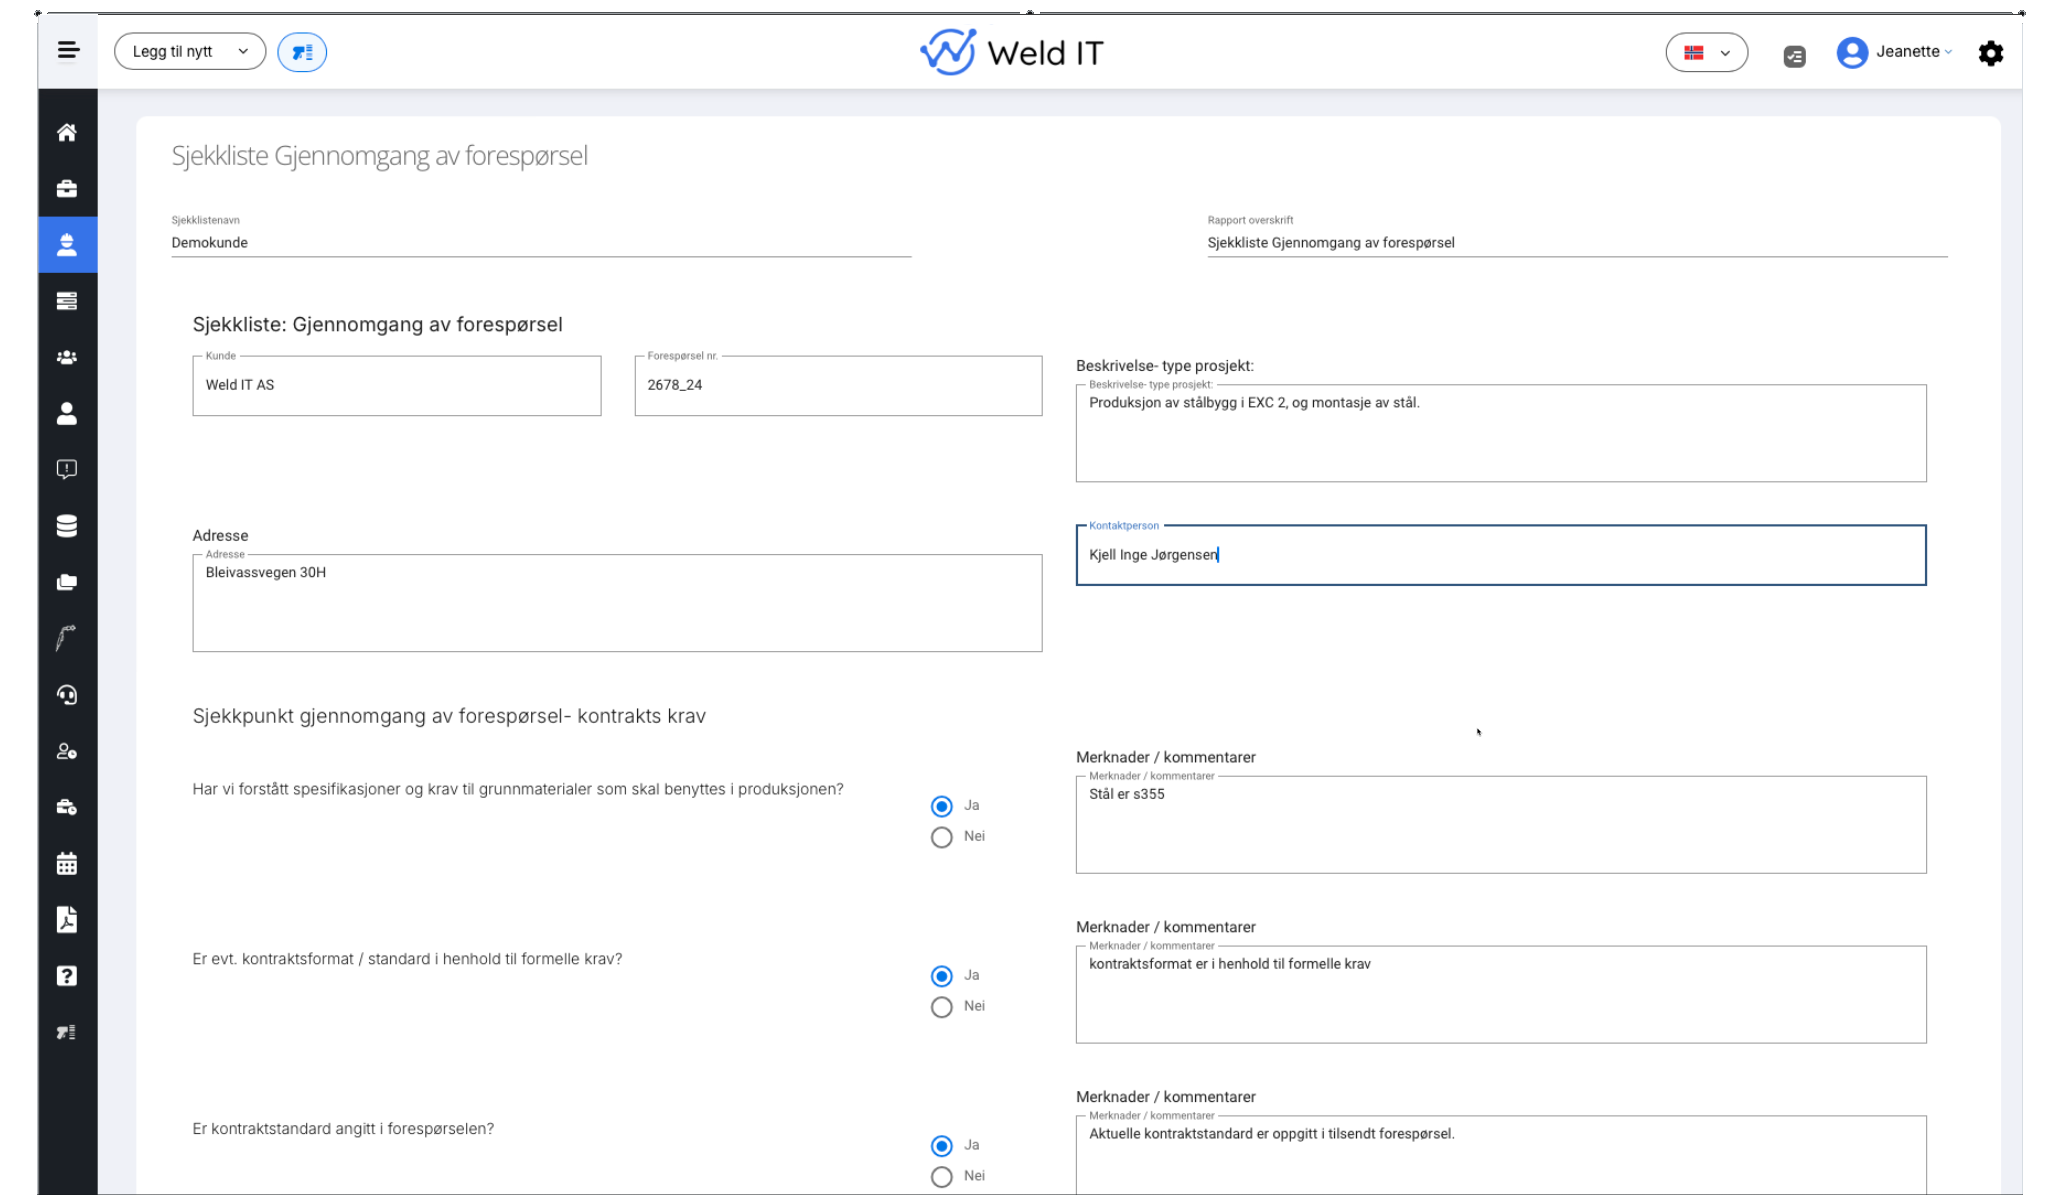Click the briefcase icon in sidebar

(x=67, y=189)
